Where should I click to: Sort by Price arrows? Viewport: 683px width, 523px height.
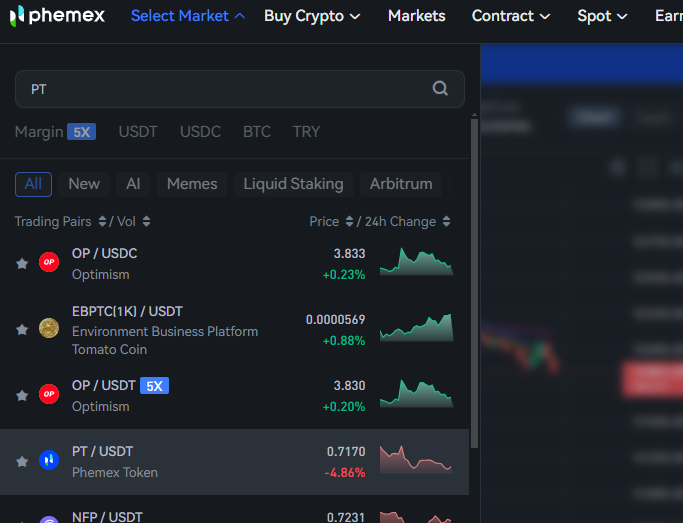pyautogui.click(x=349, y=221)
